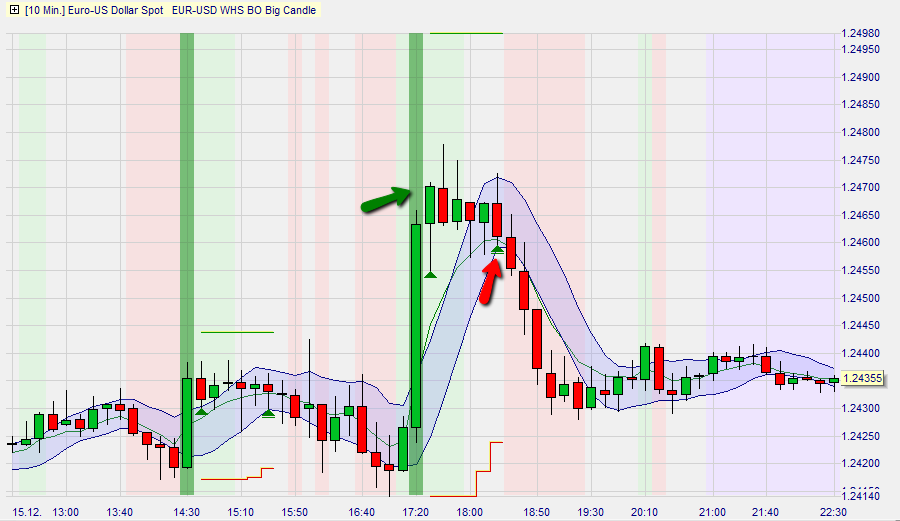The width and height of the screenshot is (900, 521).
Task: Select the big green candle at 17:20
Action: [x=416, y=326]
